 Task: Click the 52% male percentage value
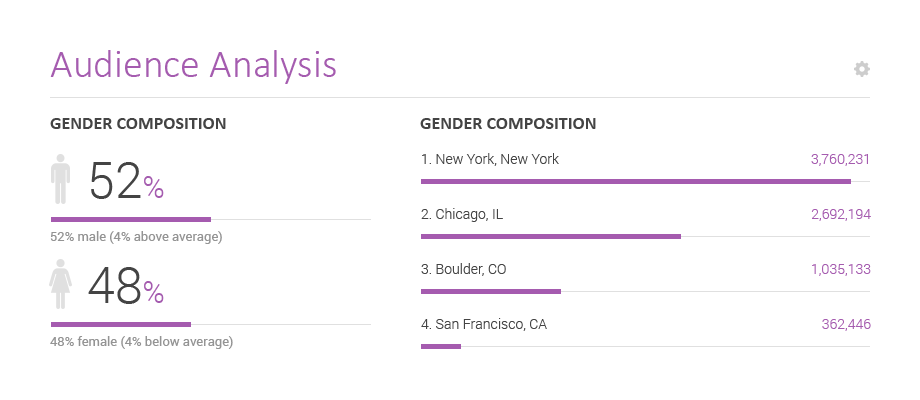pyautogui.click(x=126, y=181)
